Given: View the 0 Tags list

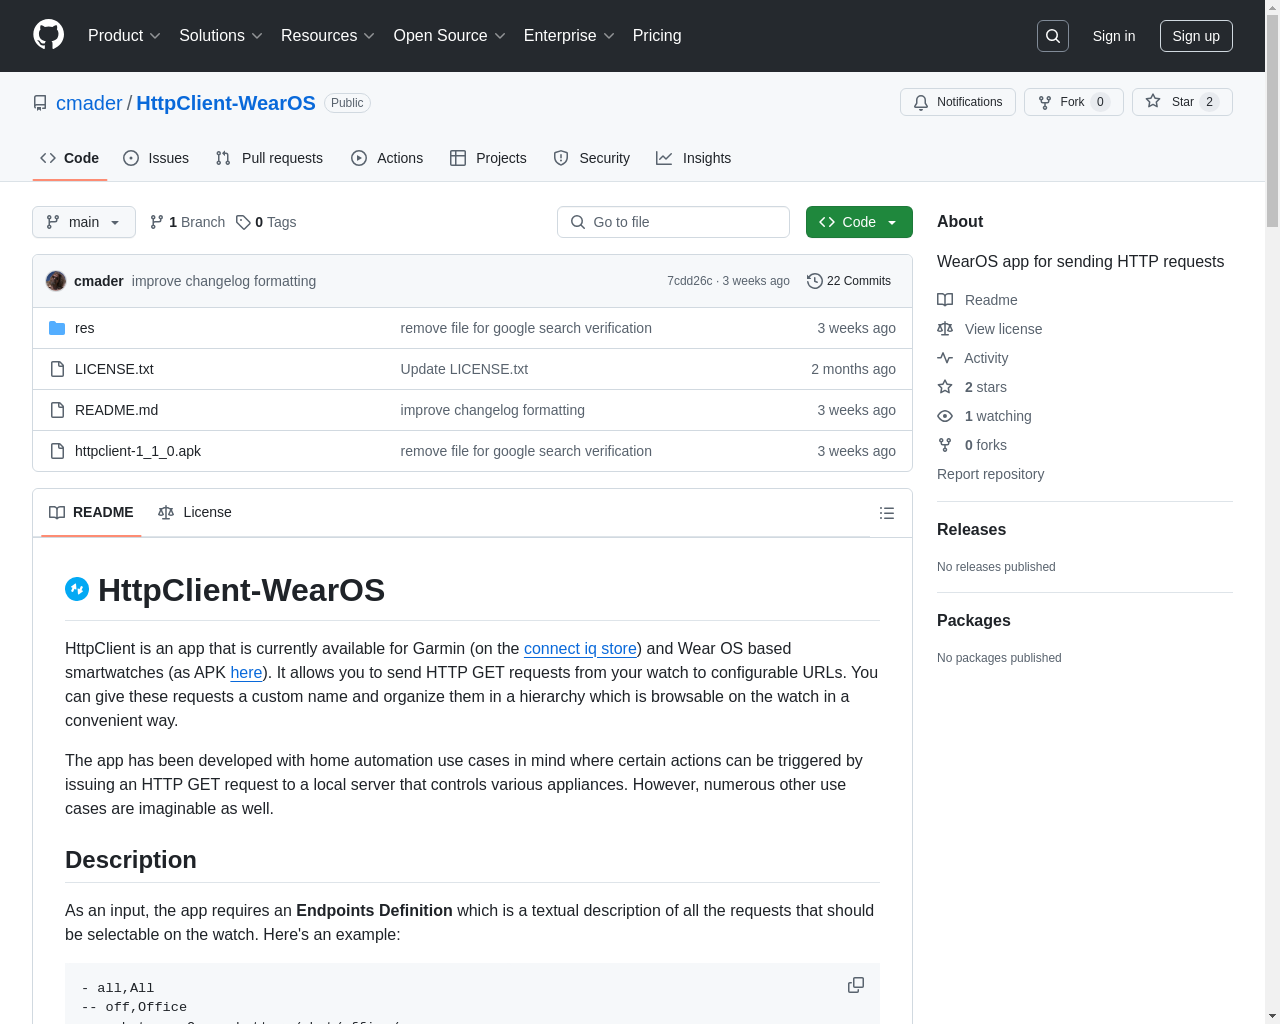Looking at the screenshot, I should pos(266,222).
